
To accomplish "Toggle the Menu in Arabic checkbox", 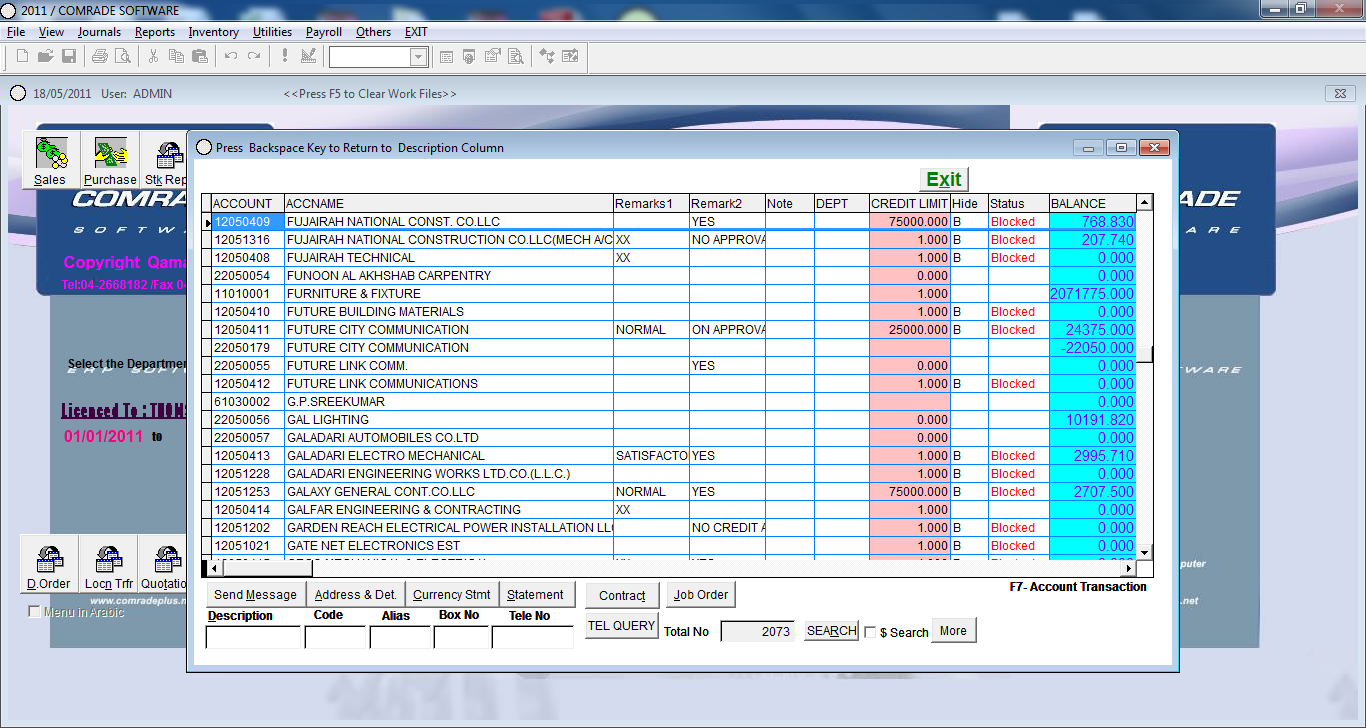I will pyautogui.click(x=35, y=610).
